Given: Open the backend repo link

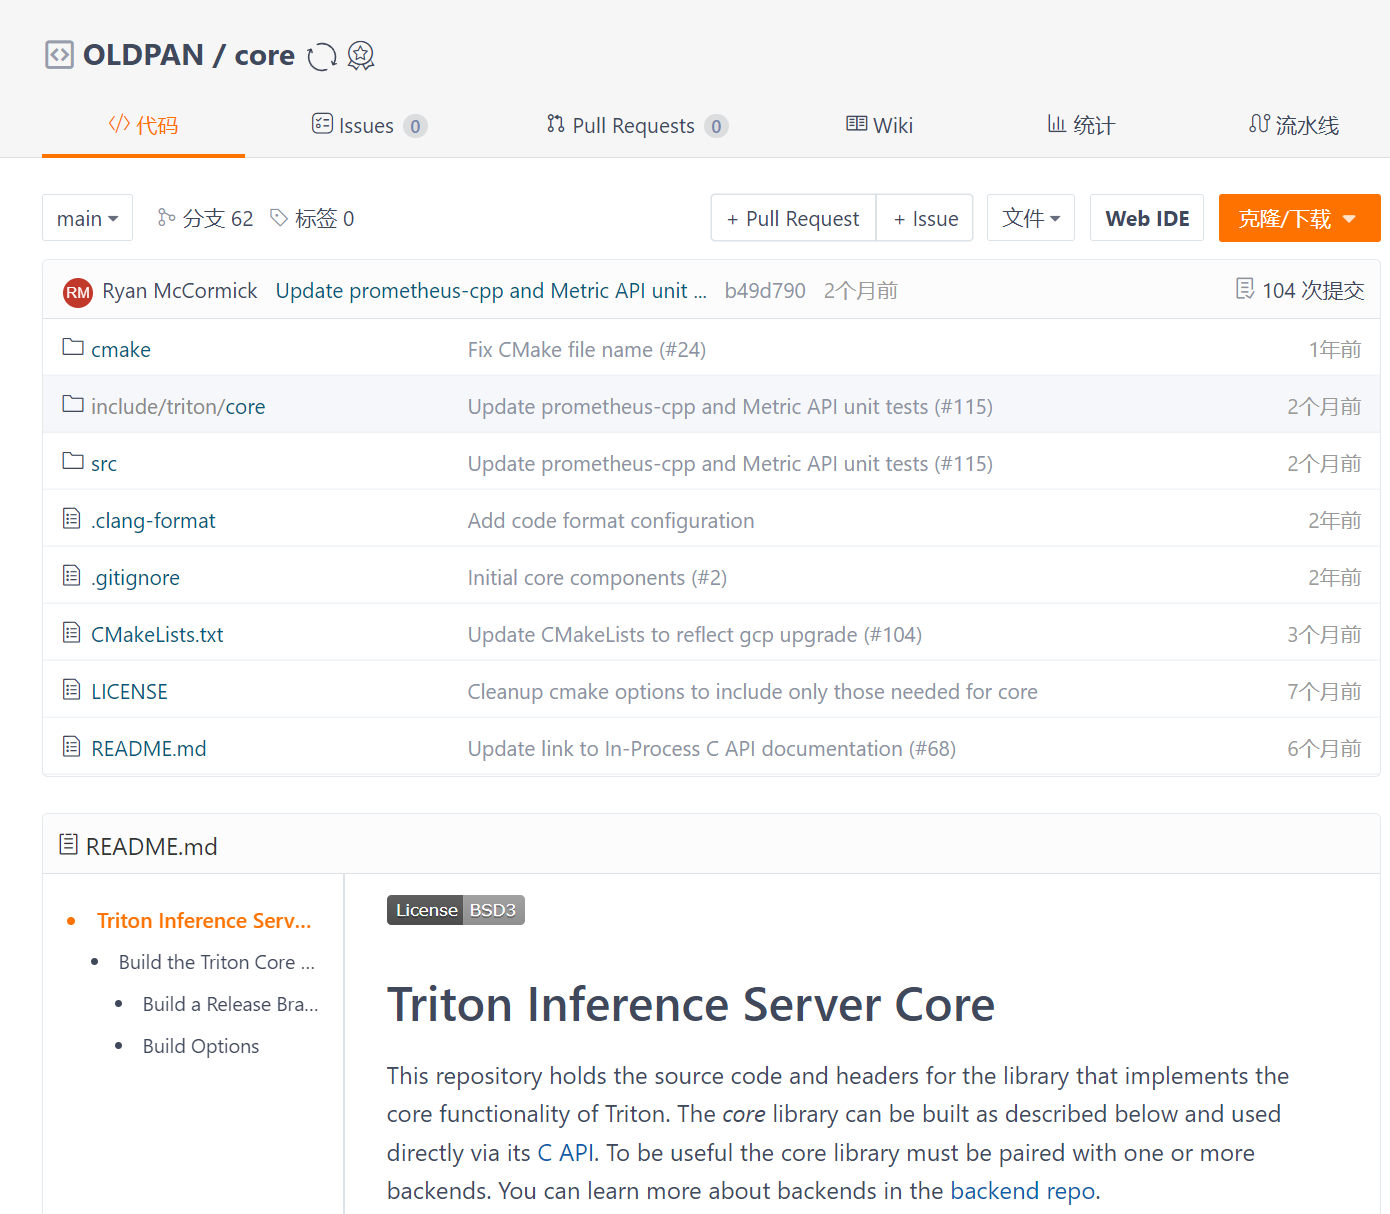Looking at the screenshot, I should [1023, 1191].
